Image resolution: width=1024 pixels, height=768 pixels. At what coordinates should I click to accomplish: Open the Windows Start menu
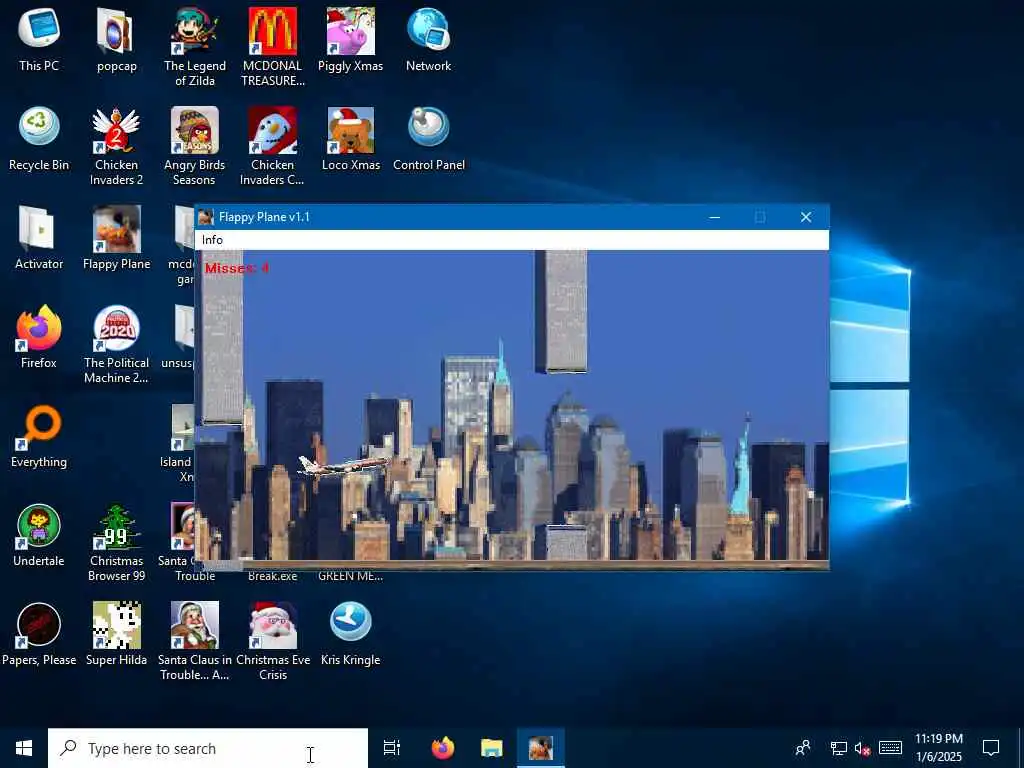pos(24,748)
